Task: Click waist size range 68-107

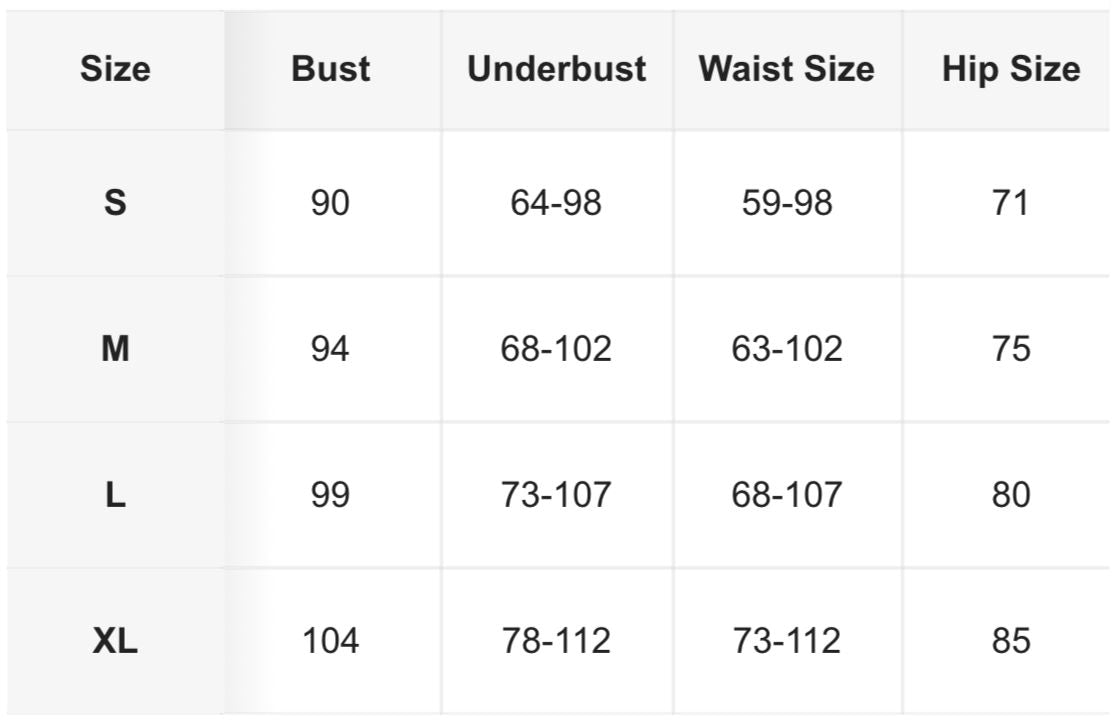Action: 786,495
